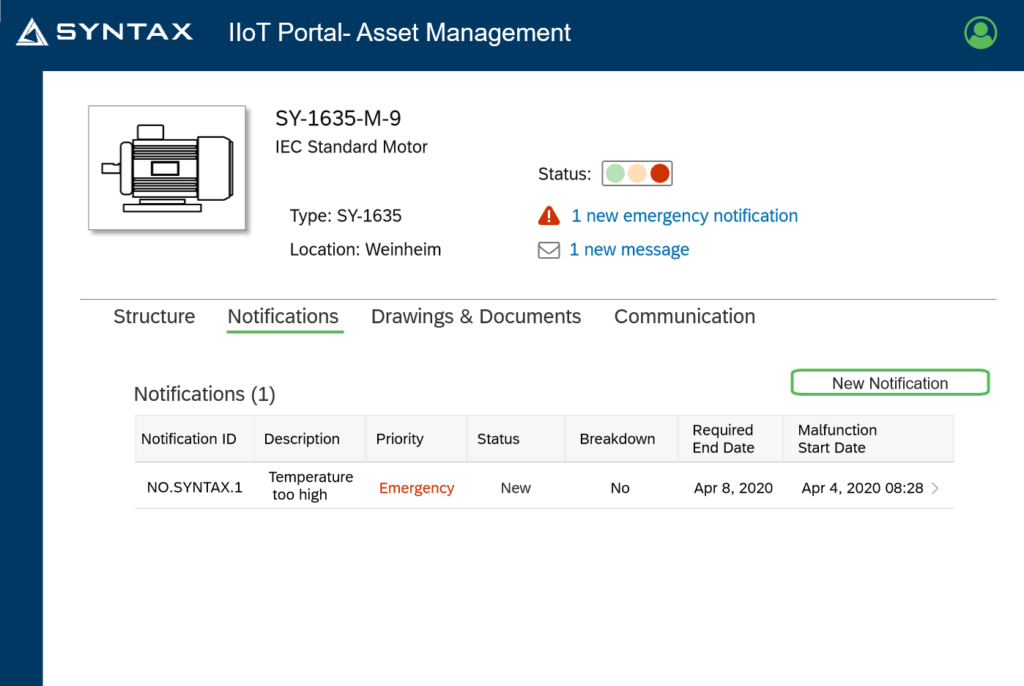
Task: Click the Notifications (1) section heading
Action: click(x=204, y=394)
